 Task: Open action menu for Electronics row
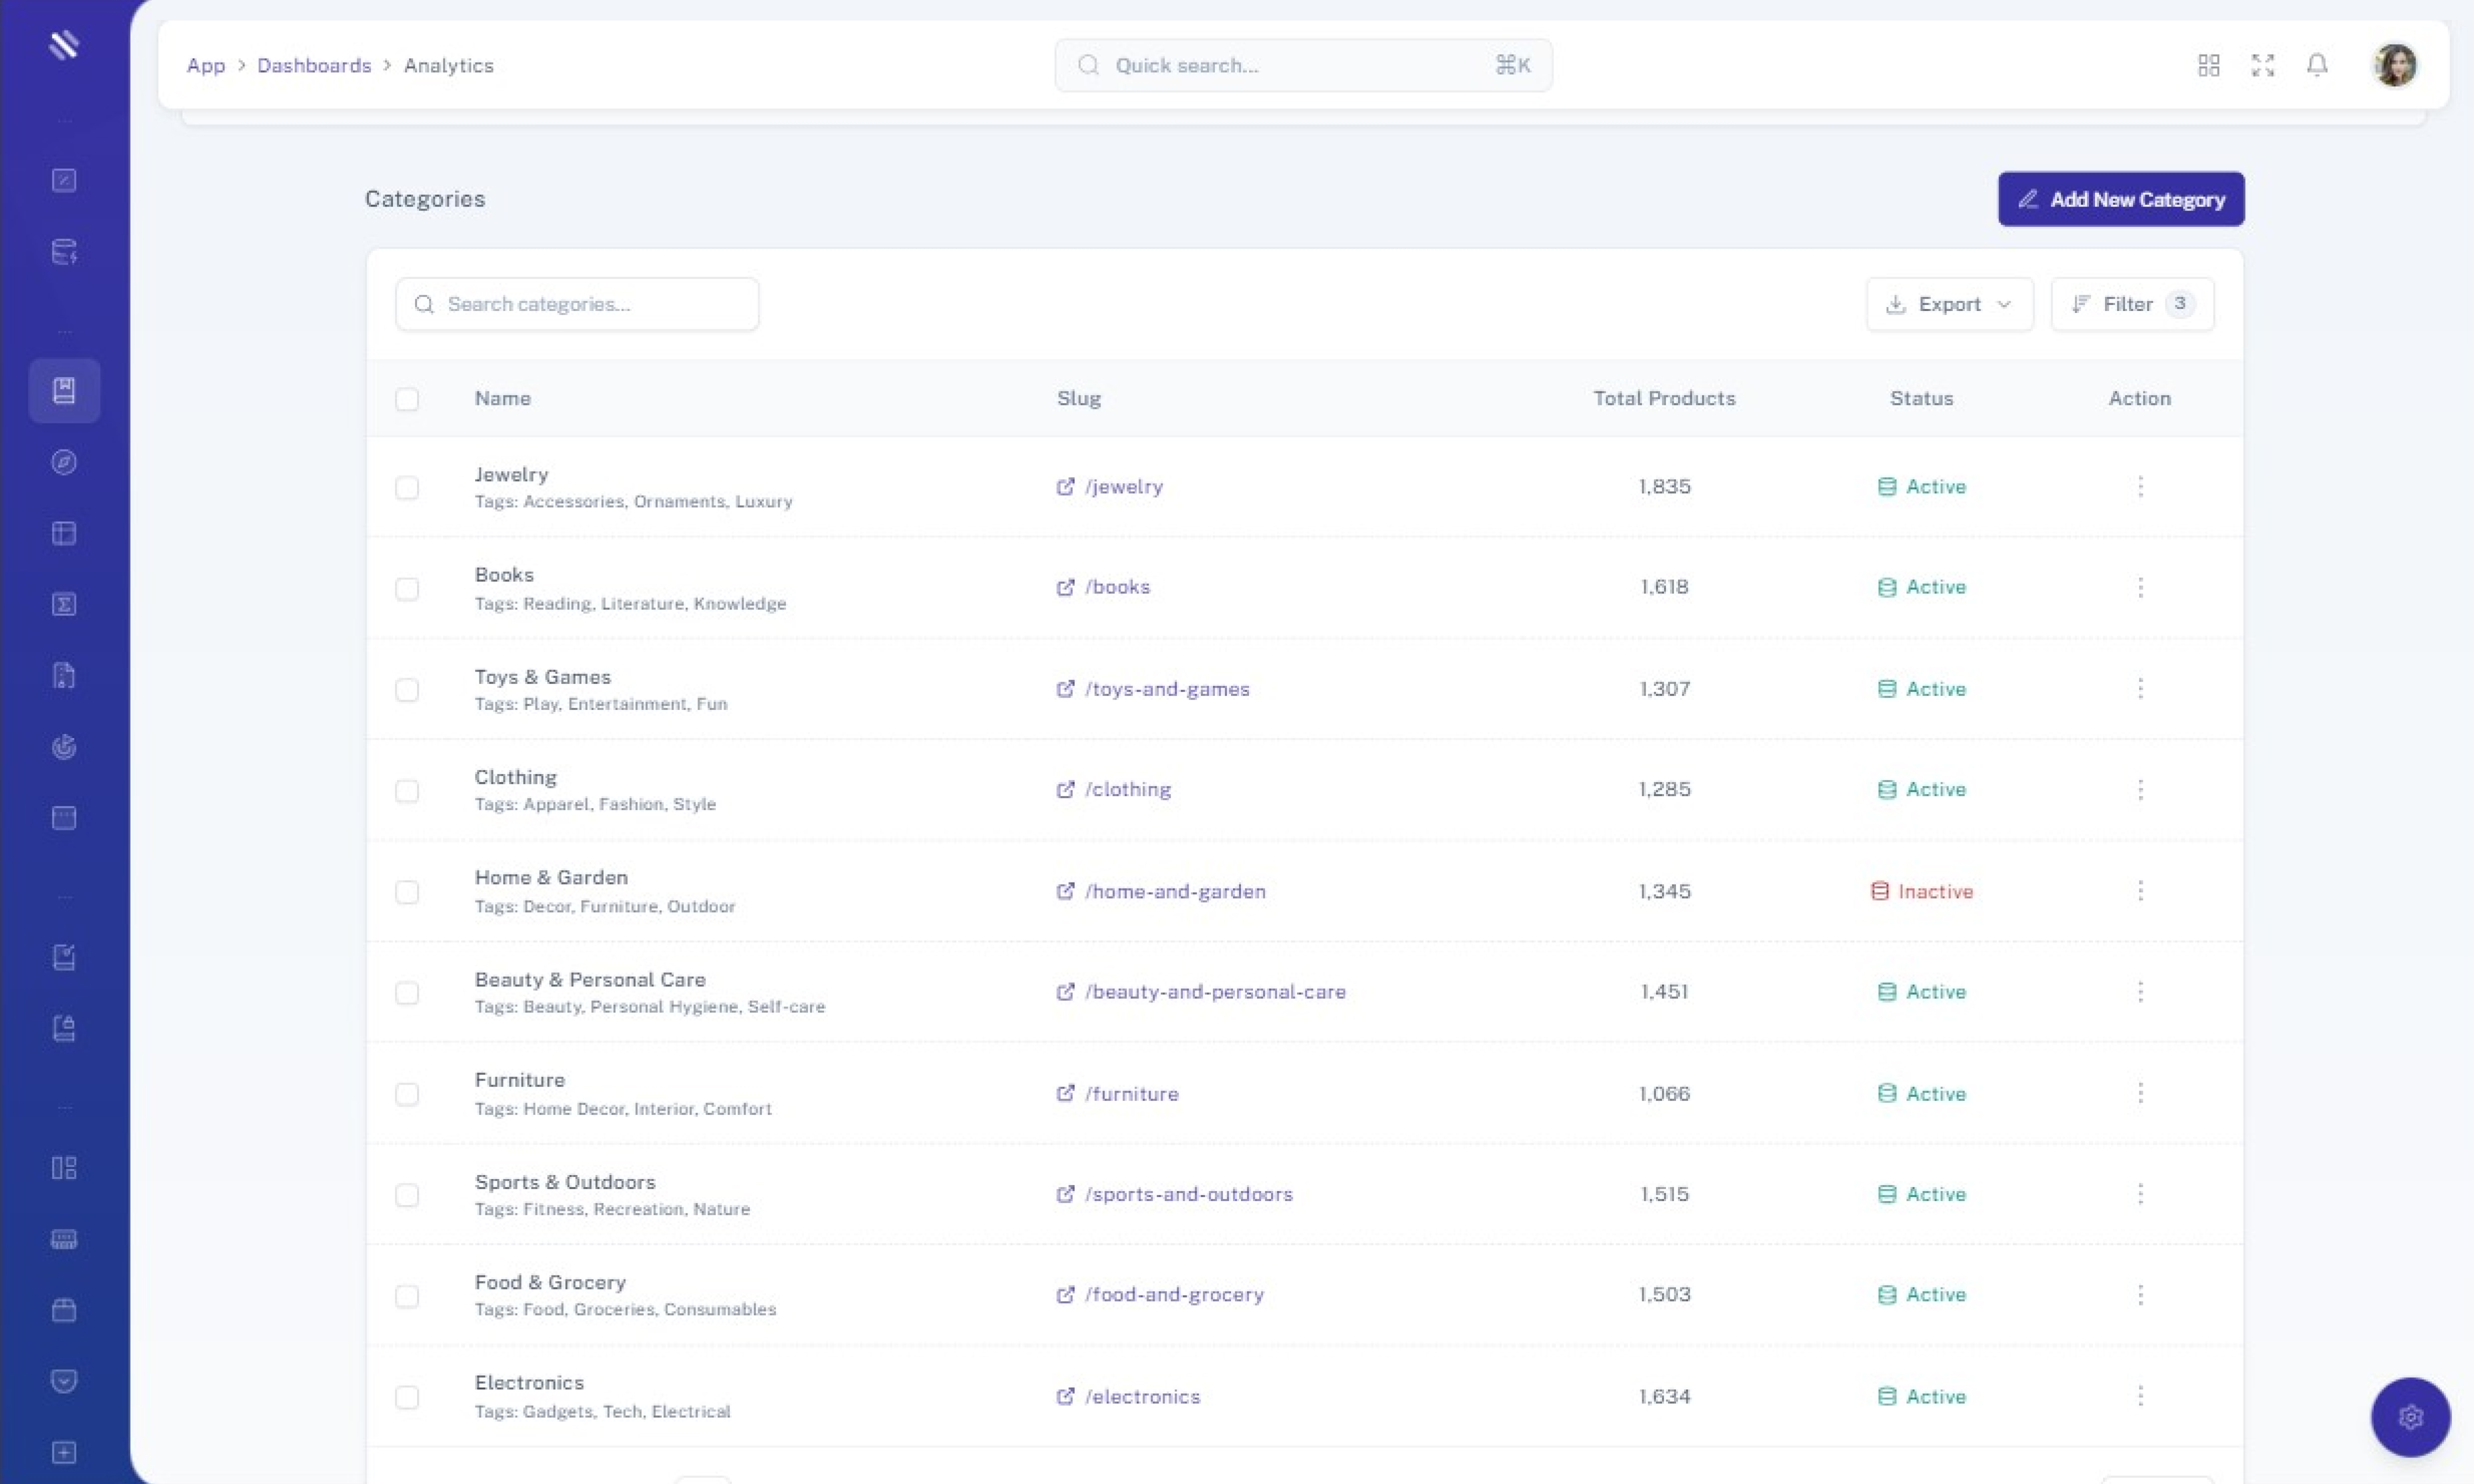point(2140,1396)
